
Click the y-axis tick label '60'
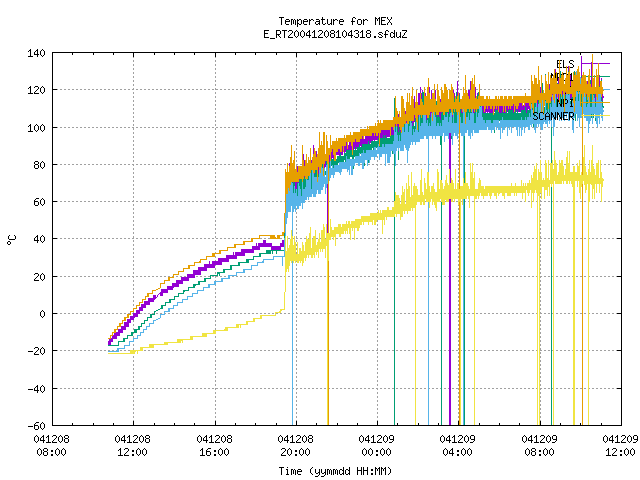coord(40,202)
